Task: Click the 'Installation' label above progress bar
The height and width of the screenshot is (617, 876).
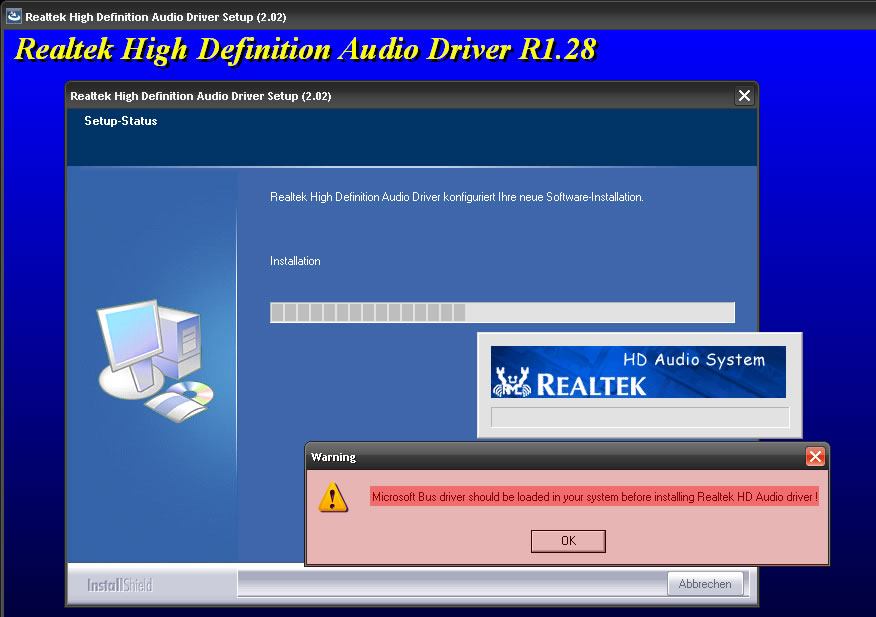Action: 295,260
